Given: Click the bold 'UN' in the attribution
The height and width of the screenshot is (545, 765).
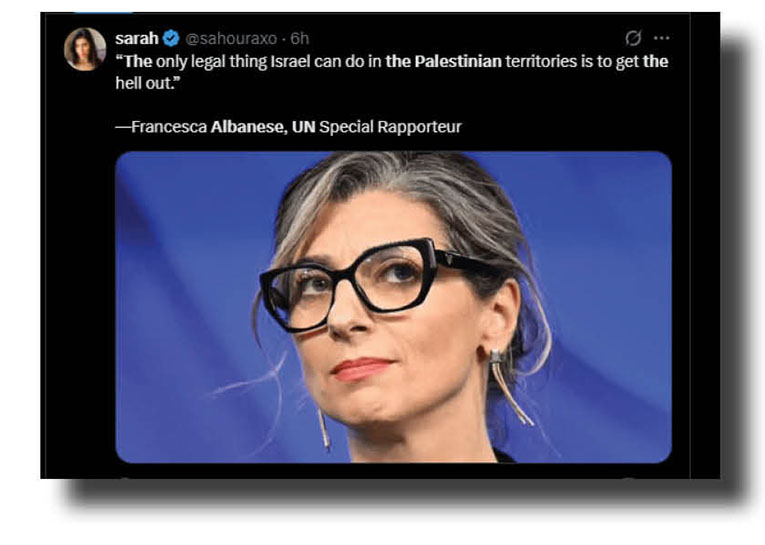Looking at the screenshot, I should (303, 127).
